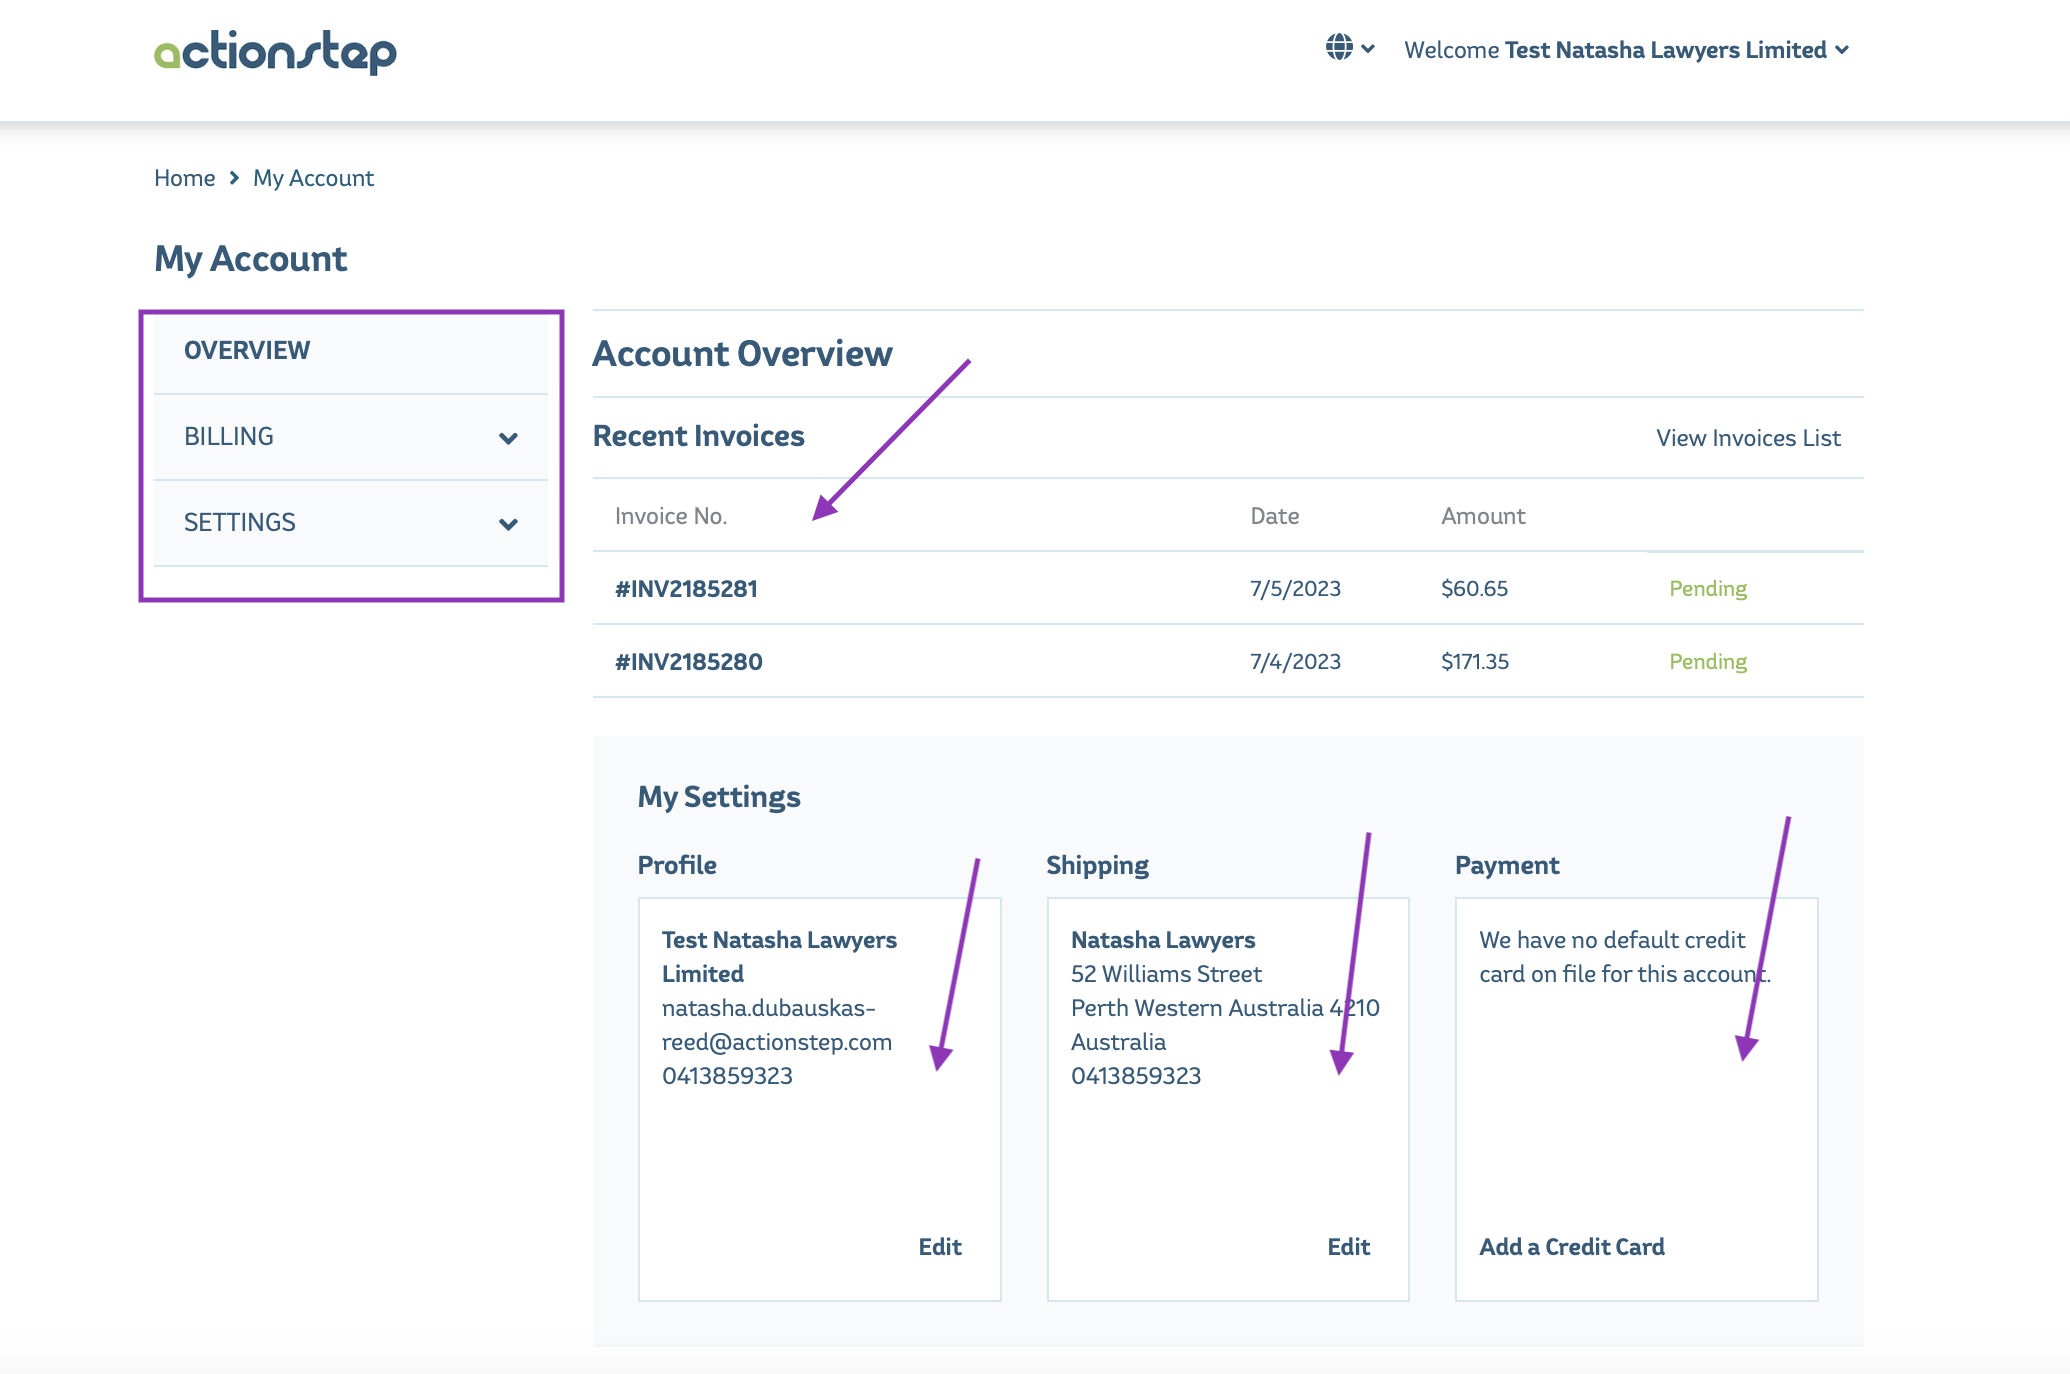Screen dimensions: 2070x1374
Task: Select the Overview sidebar item
Action: [247, 350]
